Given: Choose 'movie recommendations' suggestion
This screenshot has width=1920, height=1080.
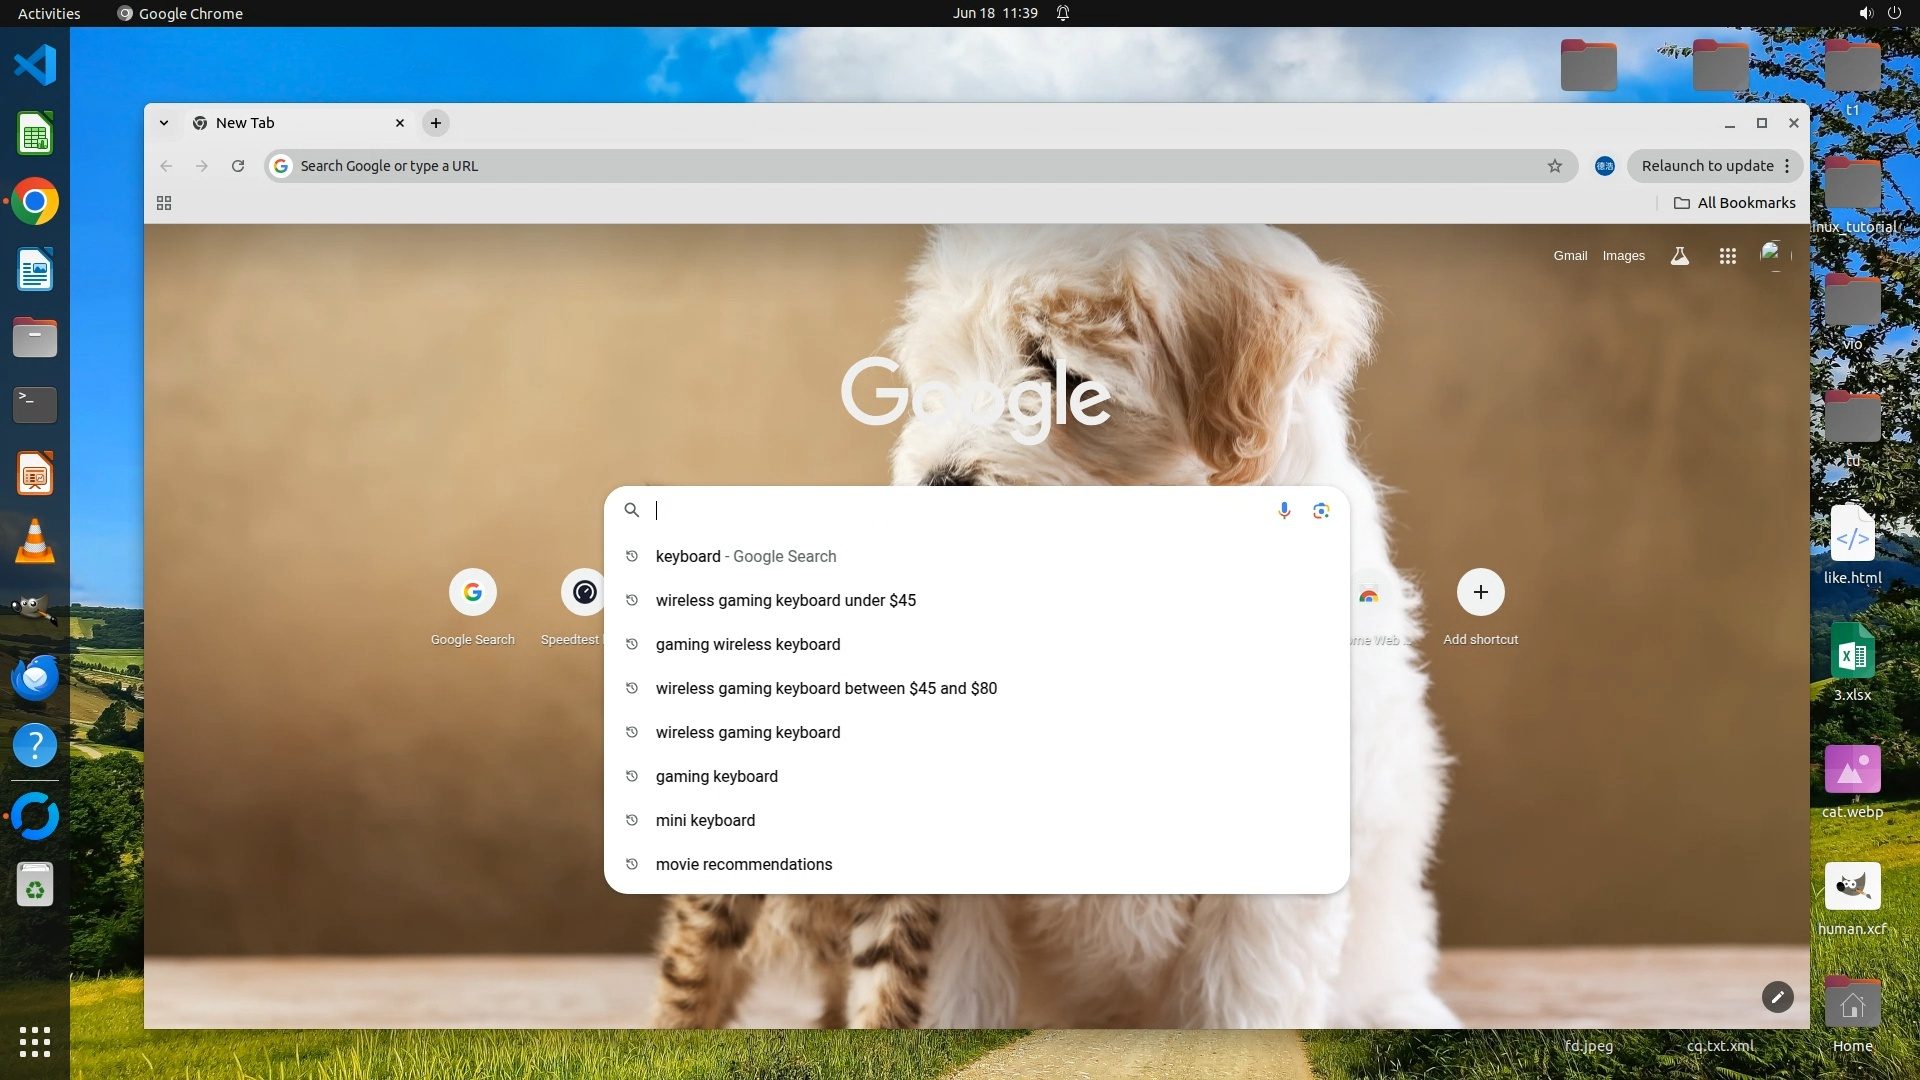Looking at the screenshot, I should pos(744,864).
